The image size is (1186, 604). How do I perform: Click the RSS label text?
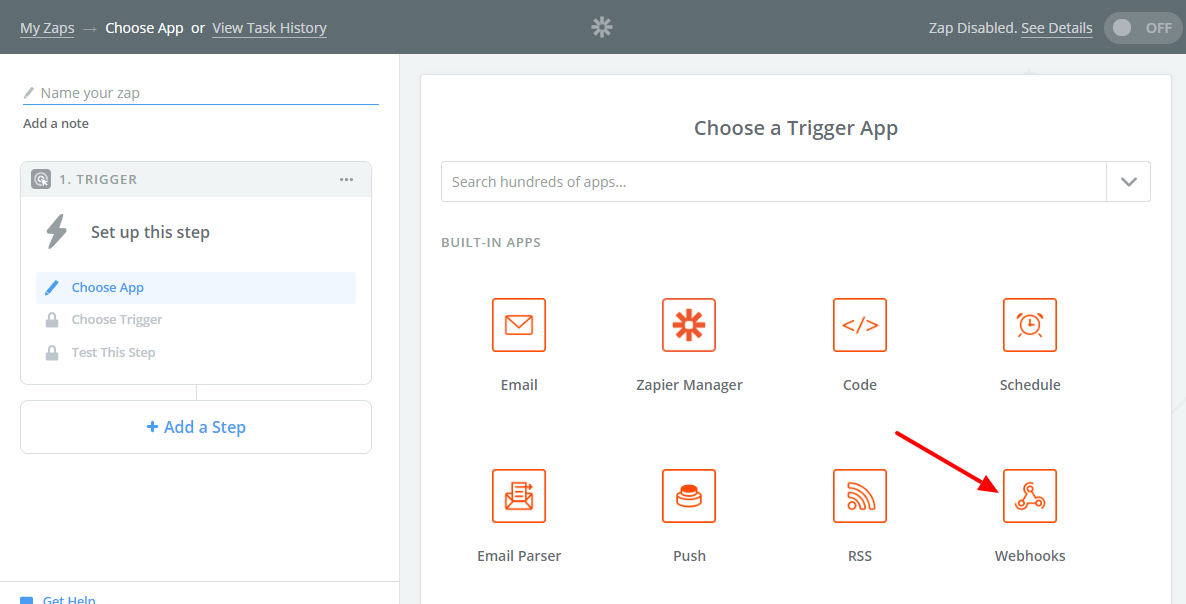pyautogui.click(x=860, y=556)
